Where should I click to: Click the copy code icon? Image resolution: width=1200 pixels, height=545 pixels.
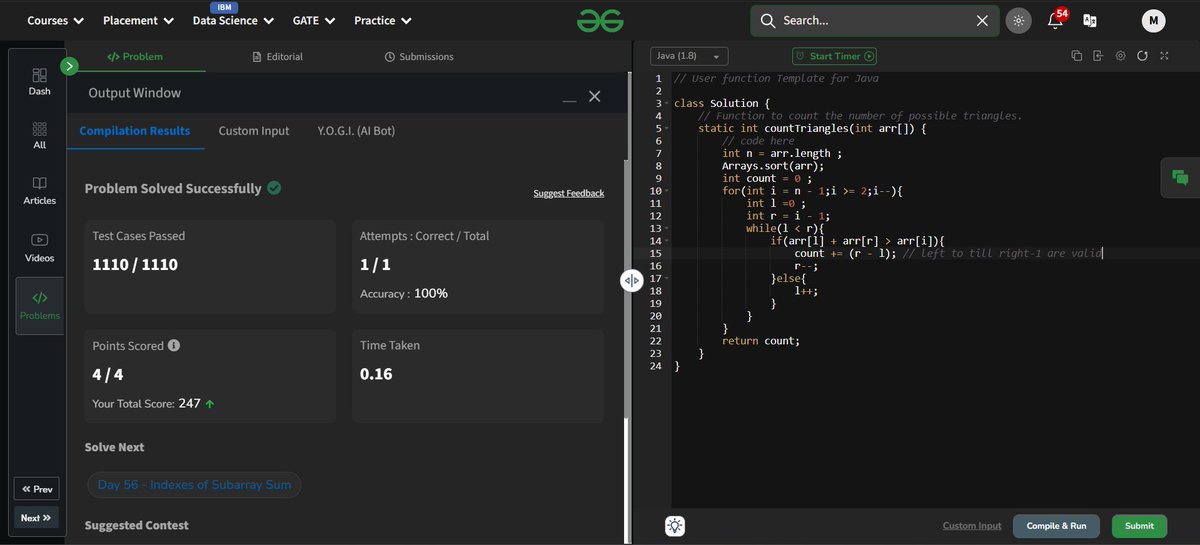pos(1076,56)
